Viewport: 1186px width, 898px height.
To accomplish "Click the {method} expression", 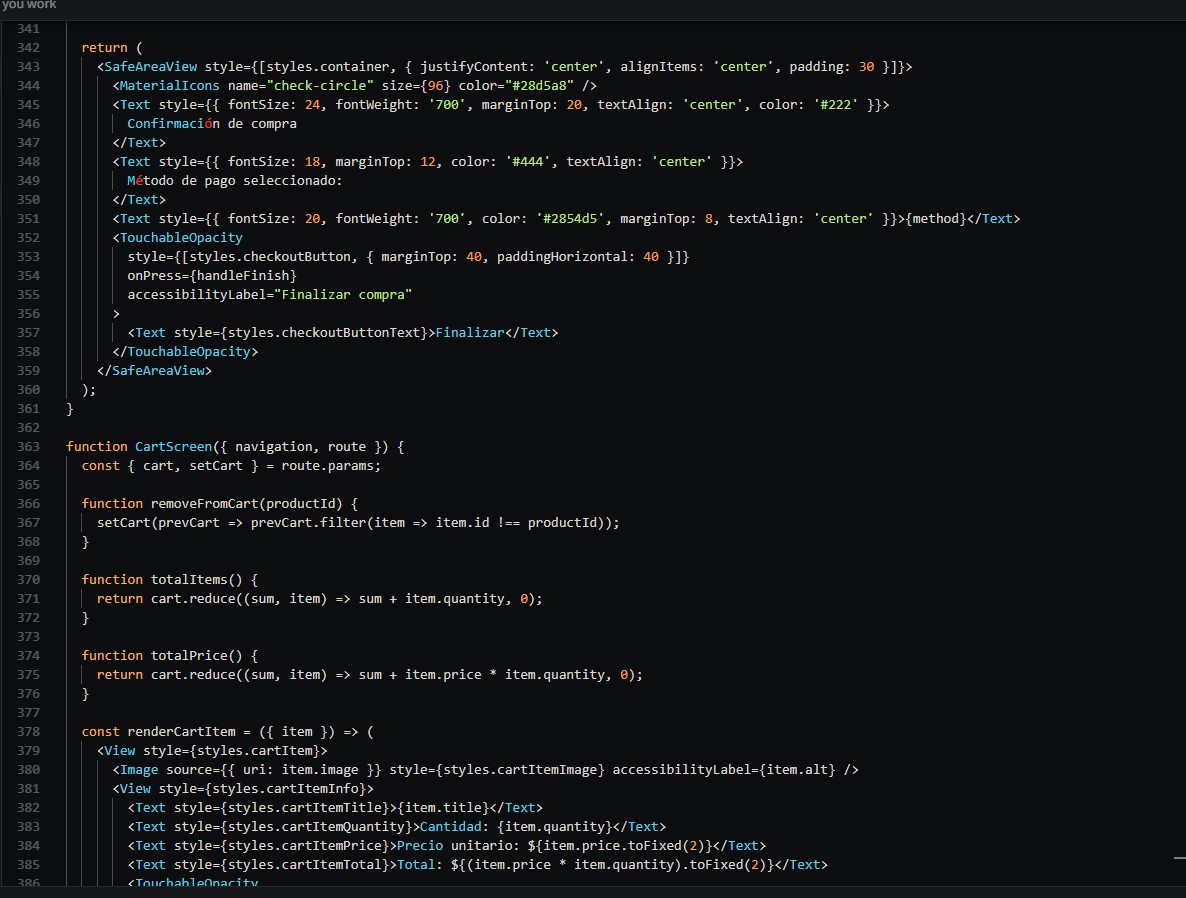I will click(x=936, y=219).
